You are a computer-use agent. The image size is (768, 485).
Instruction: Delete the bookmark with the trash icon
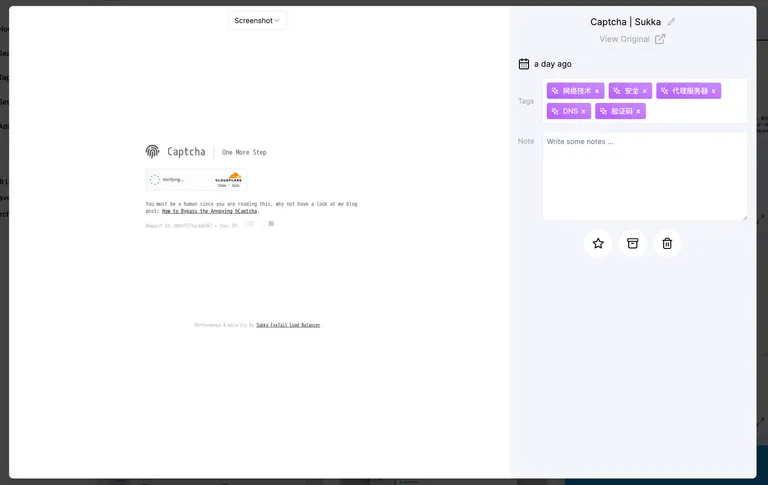[x=667, y=243]
